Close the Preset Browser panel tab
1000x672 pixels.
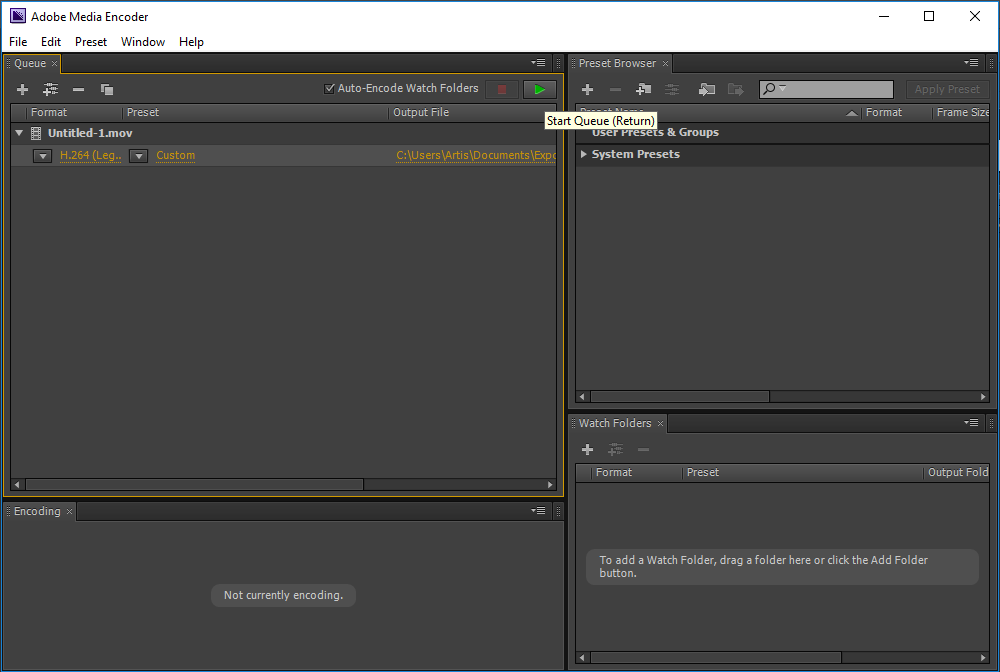[x=665, y=63]
